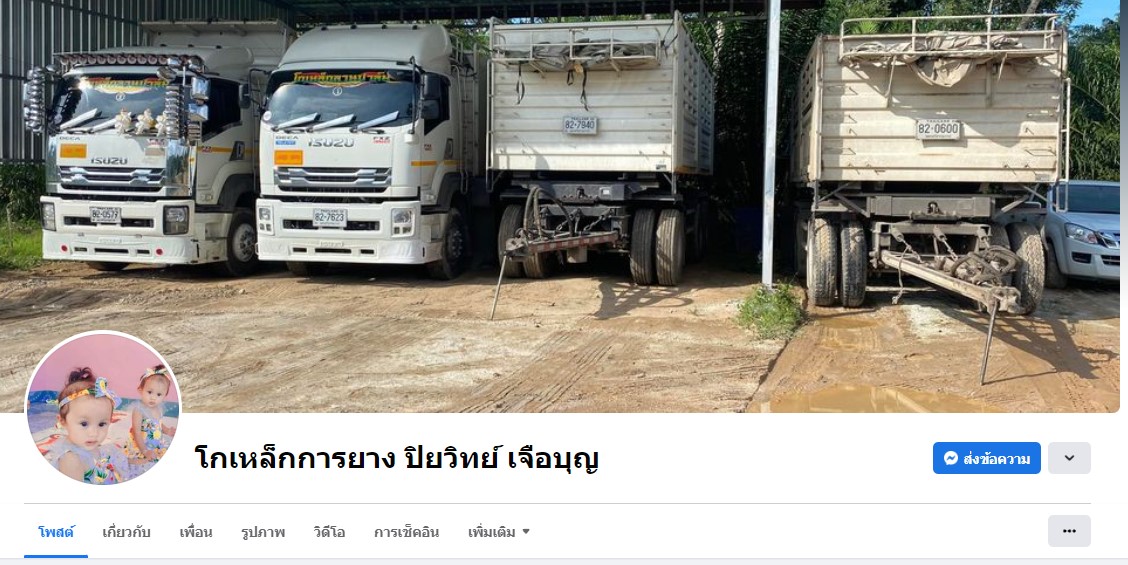Image resolution: width=1128 pixels, height=565 pixels.
Task: Click the ส่งข้อความ message button
Action: [986, 458]
